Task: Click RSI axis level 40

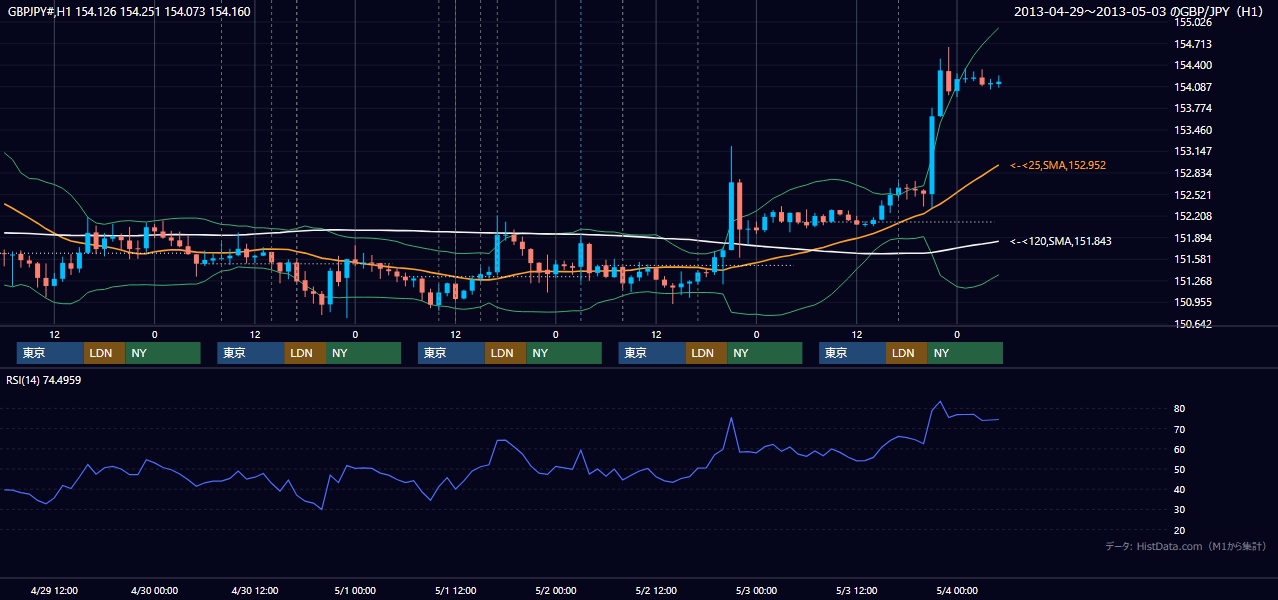Action: click(x=1180, y=489)
